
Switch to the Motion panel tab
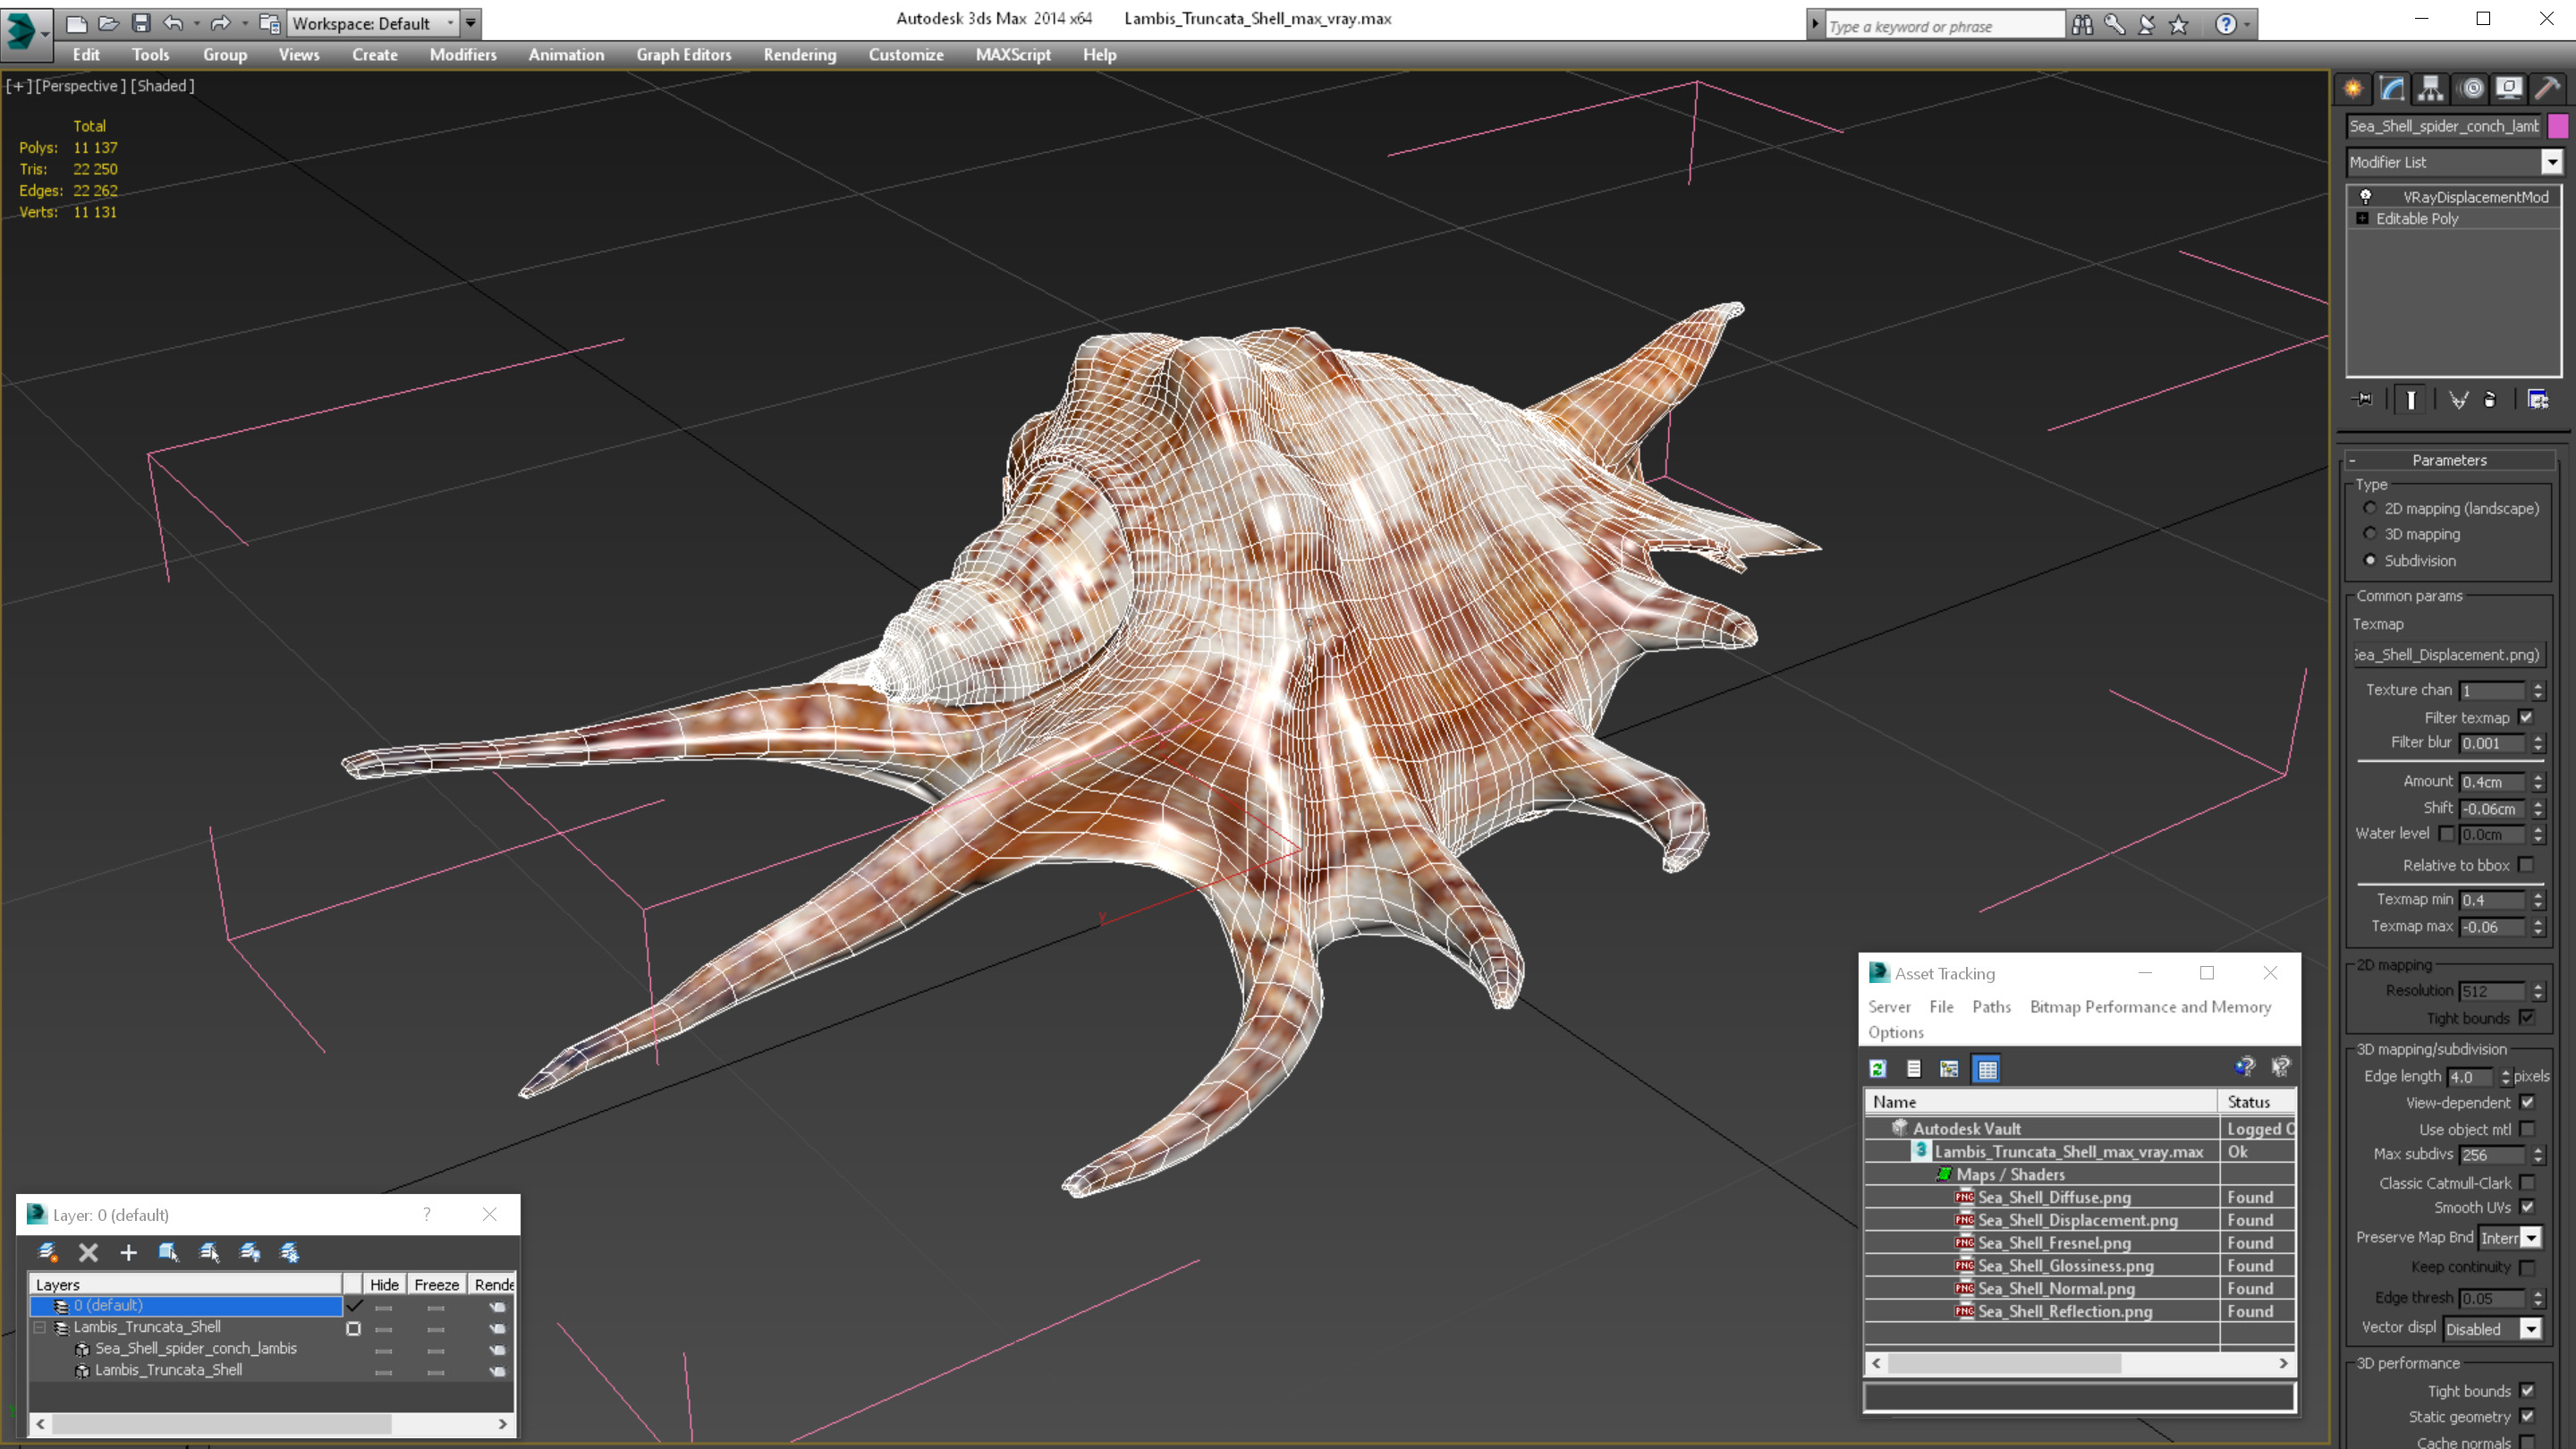(2471, 89)
